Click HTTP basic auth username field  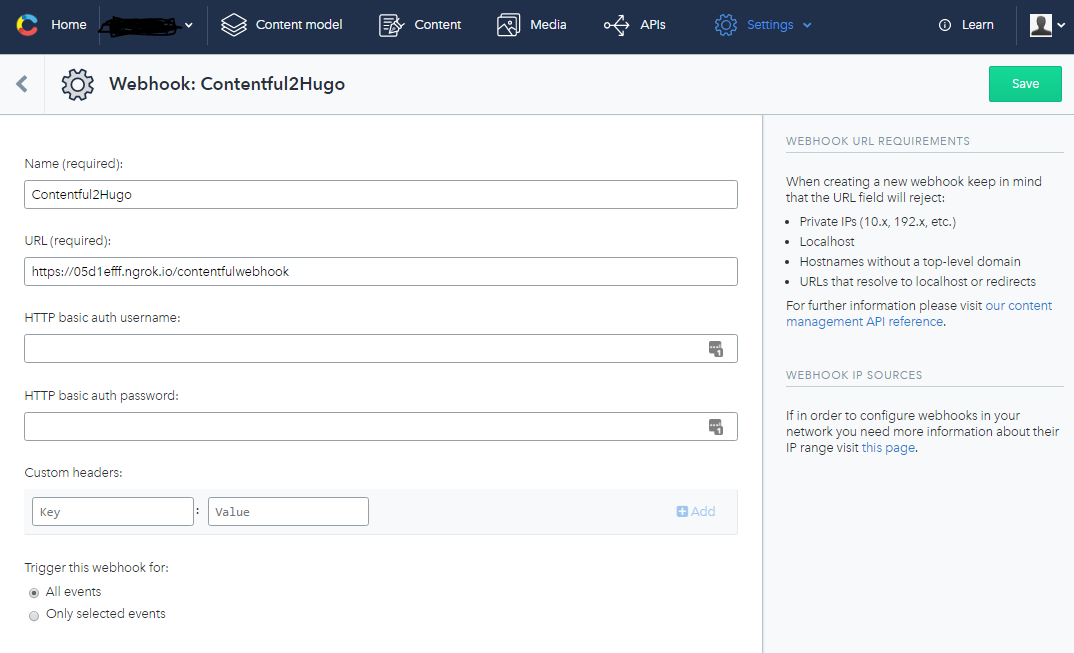pos(381,349)
